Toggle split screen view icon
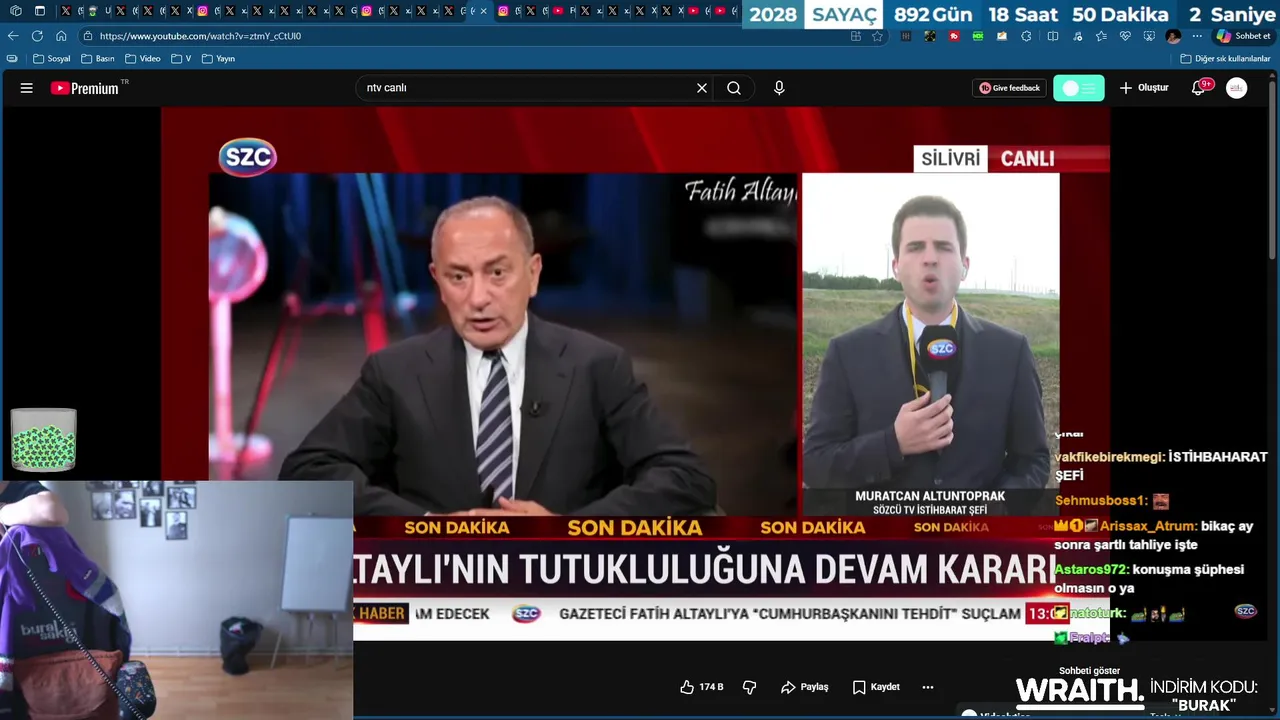 [1053, 36]
